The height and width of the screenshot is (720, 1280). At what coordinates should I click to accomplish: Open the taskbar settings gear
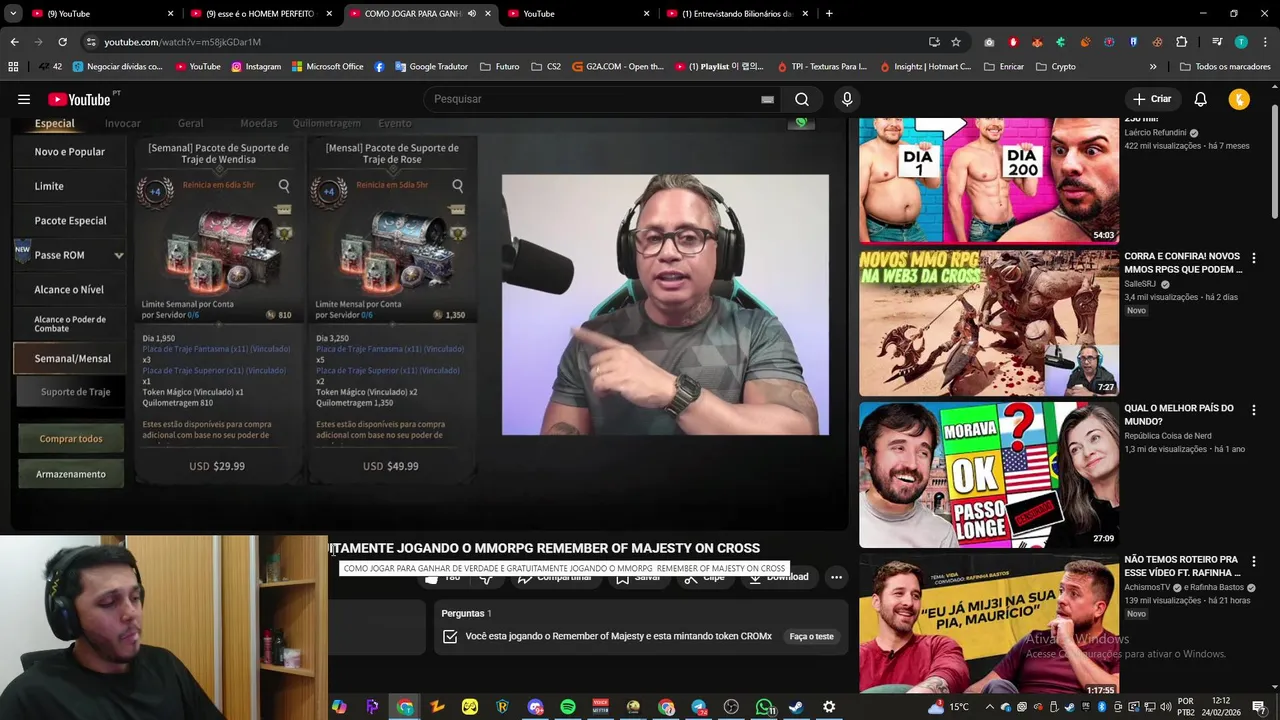pos(829,707)
